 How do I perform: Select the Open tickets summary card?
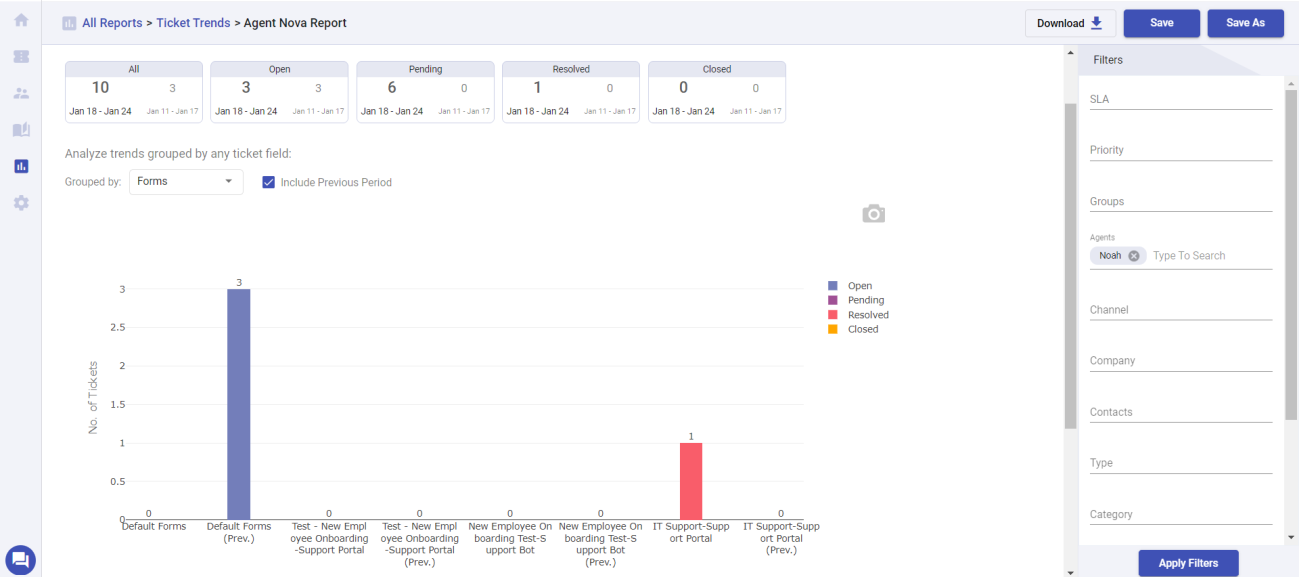[279, 92]
